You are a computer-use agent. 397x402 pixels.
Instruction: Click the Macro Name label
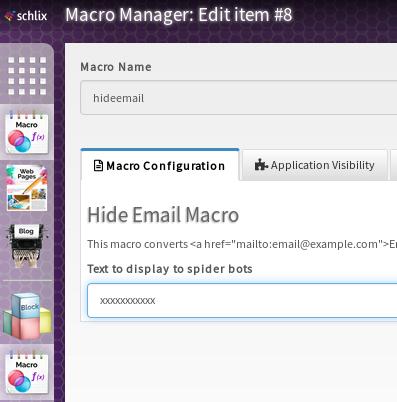pyautogui.click(x=116, y=67)
